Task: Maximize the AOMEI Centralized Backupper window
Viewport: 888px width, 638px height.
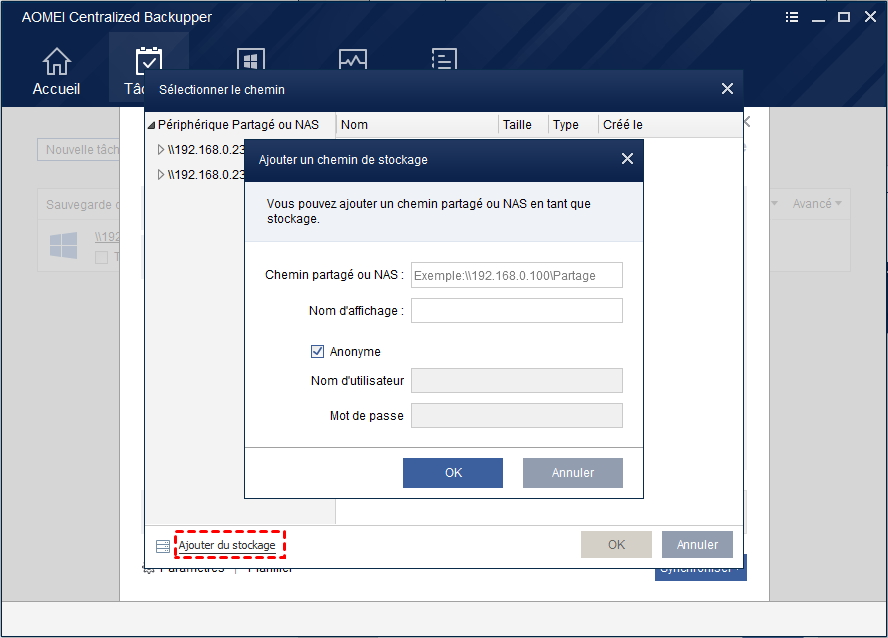Action: (844, 17)
